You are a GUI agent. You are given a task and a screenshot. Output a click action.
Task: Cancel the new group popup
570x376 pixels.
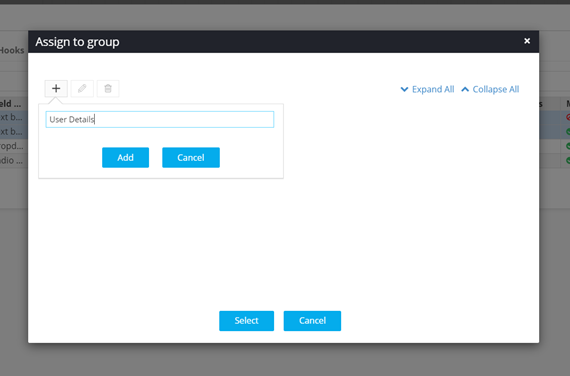191,157
